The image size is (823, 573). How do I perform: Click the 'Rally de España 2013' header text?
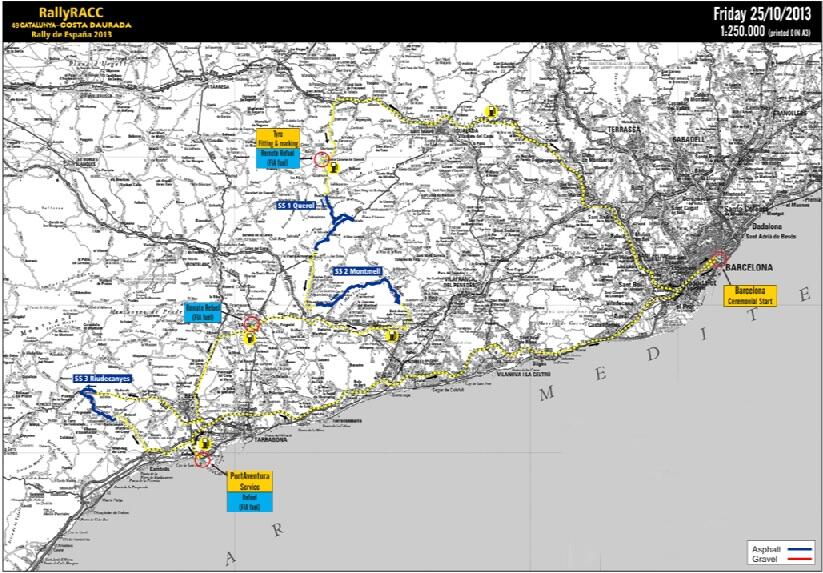click(x=71, y=35)
